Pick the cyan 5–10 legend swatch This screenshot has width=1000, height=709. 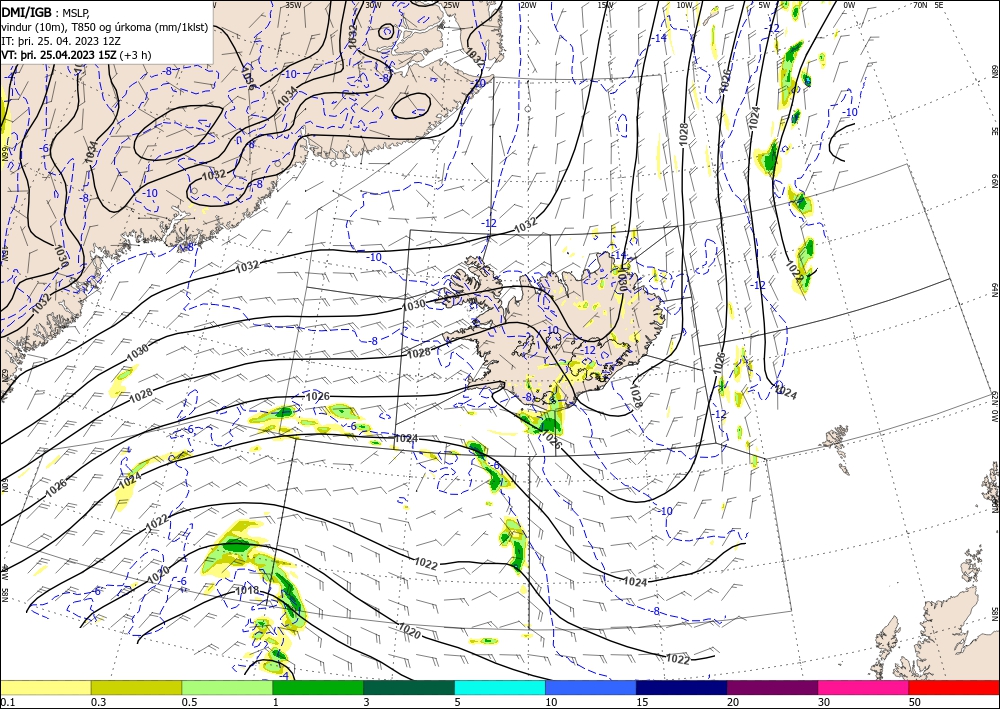point(500,687)
